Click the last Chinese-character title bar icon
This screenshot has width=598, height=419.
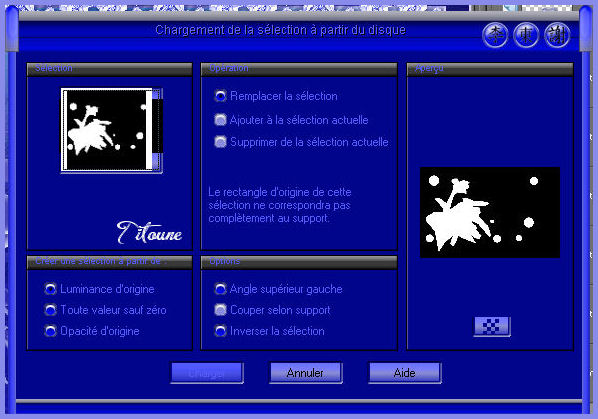click(557, 35)
